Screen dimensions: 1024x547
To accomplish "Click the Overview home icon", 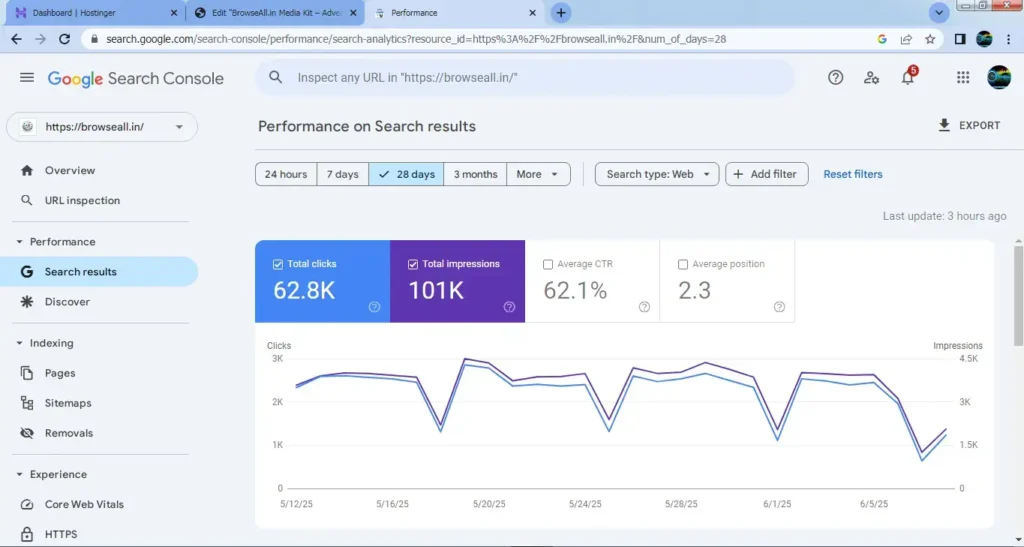I will pyautogui.click(x=27, y=170).
